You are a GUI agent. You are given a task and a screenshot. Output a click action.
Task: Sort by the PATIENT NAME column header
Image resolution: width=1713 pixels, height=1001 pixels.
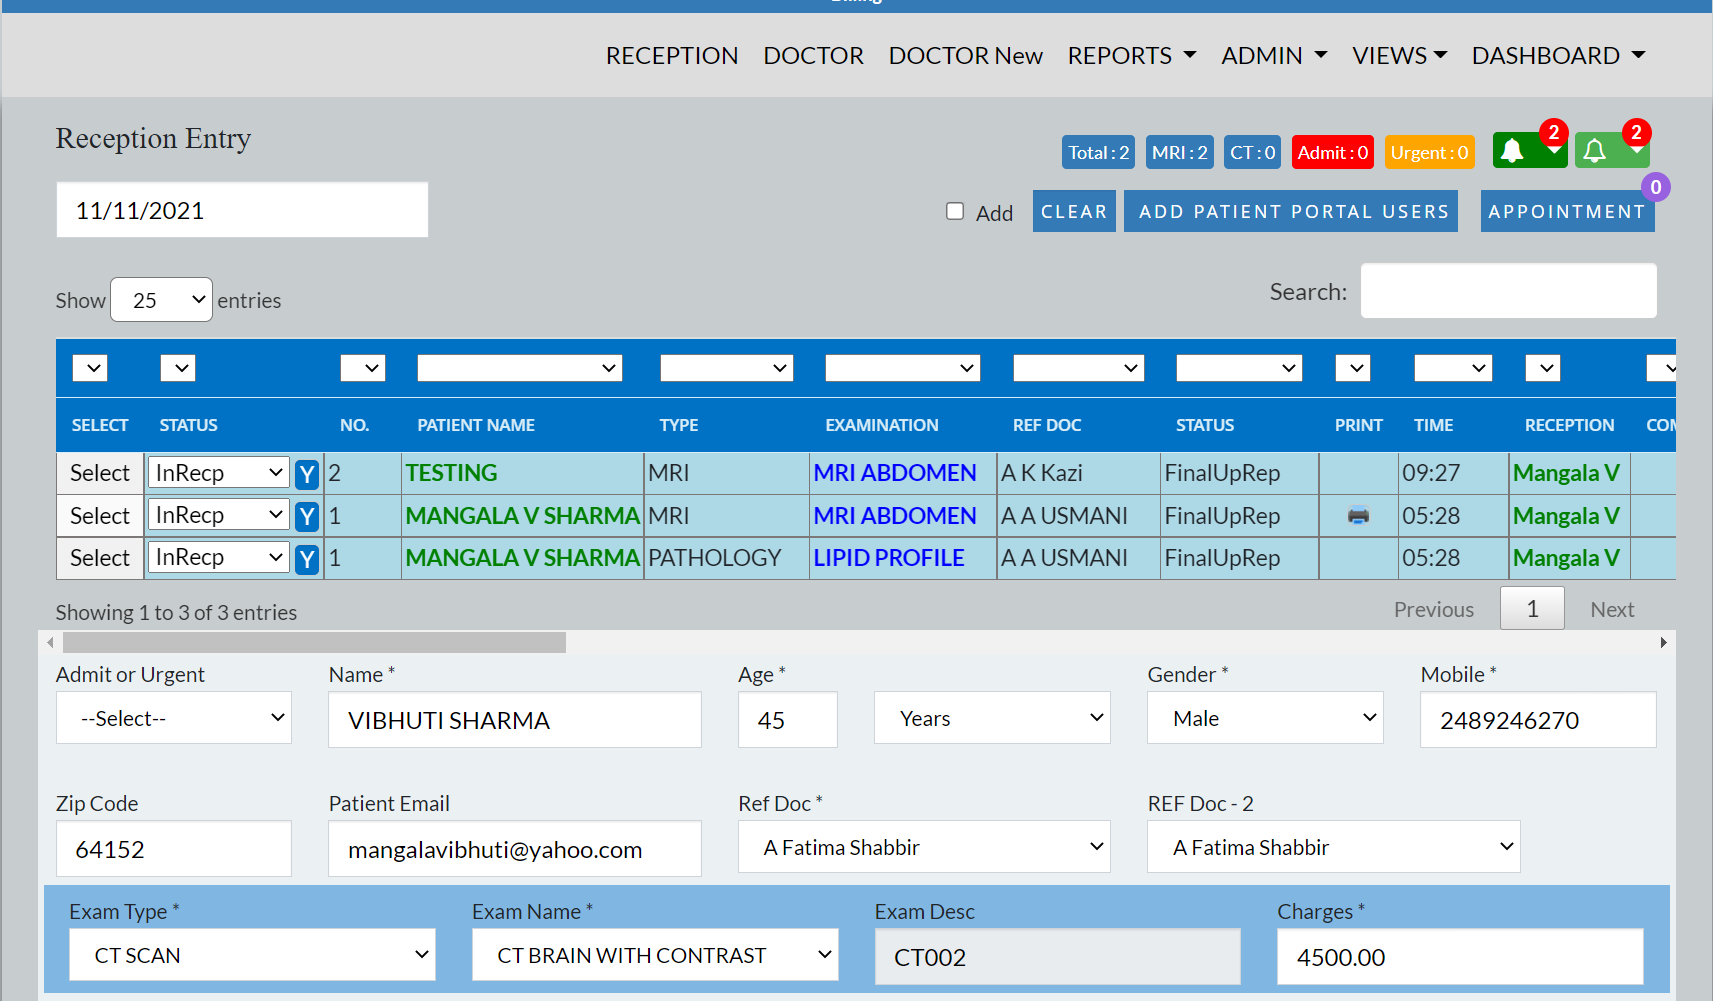click(x=476, y=425)
